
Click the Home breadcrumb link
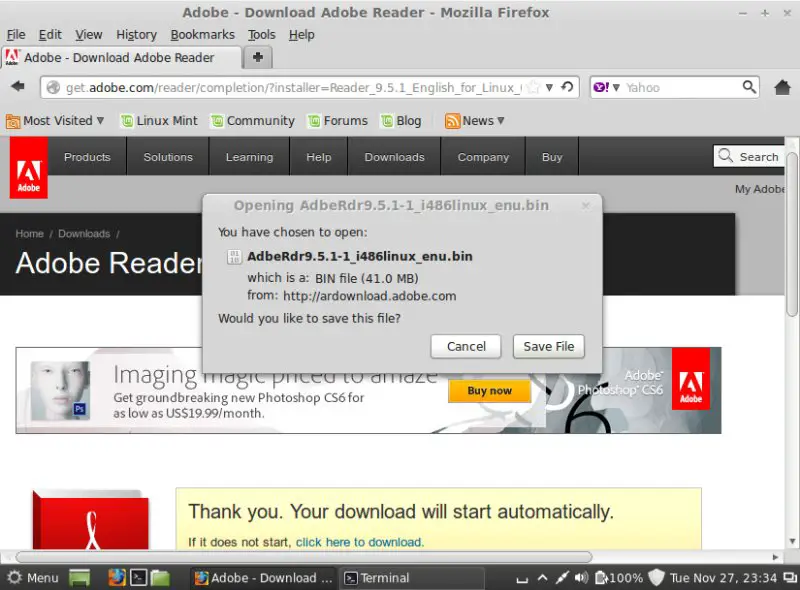(29, 234)
